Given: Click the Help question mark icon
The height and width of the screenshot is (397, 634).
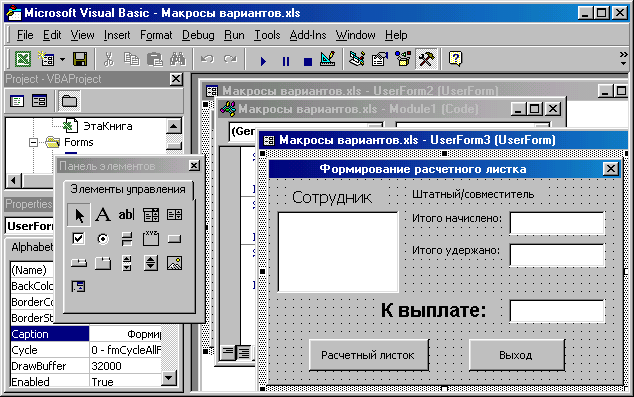Looking at the screenshot, I should click(x=456, y=59).
